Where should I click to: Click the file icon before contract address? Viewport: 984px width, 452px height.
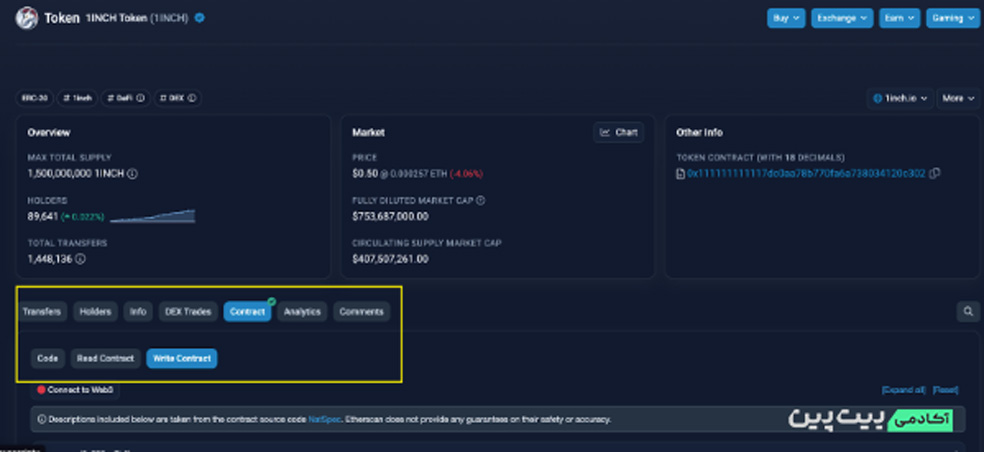[680, 174]
